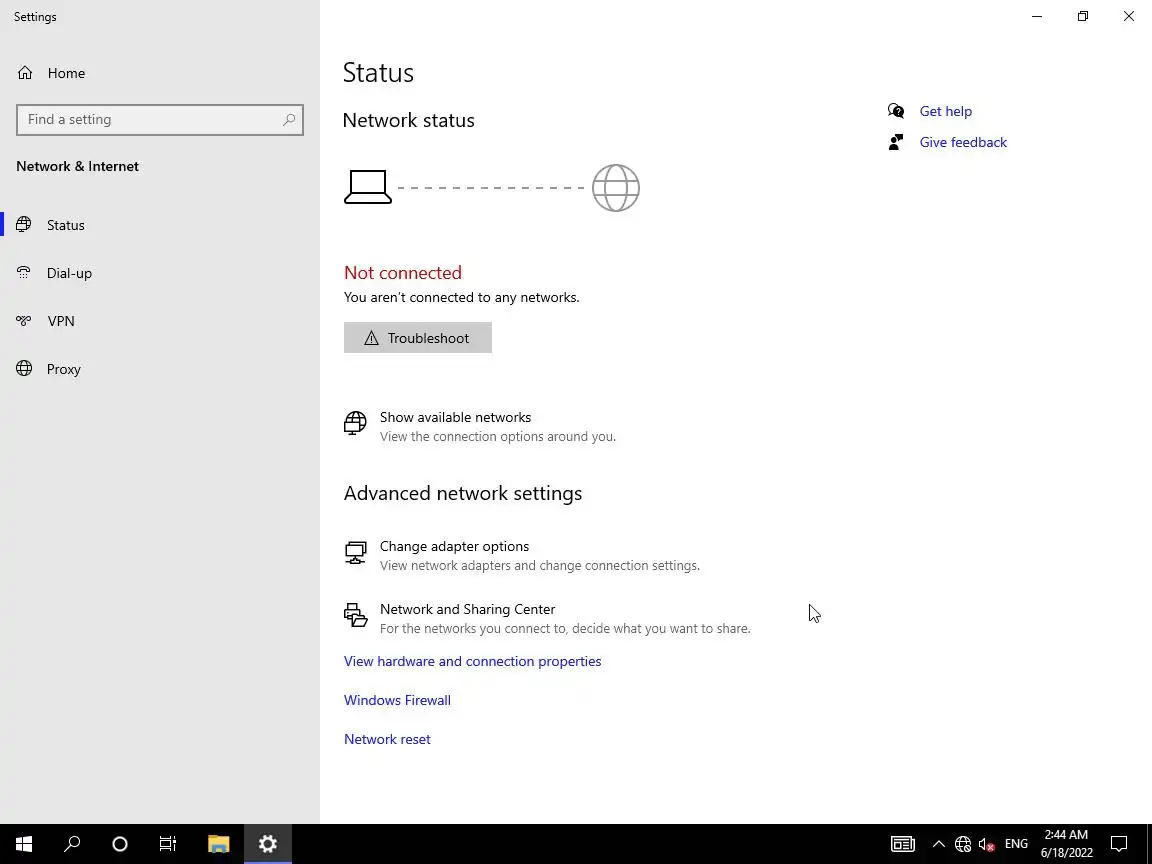Open the Home settings icon
Viewport: 1152px width, 864px height.
tap(25, 73)
